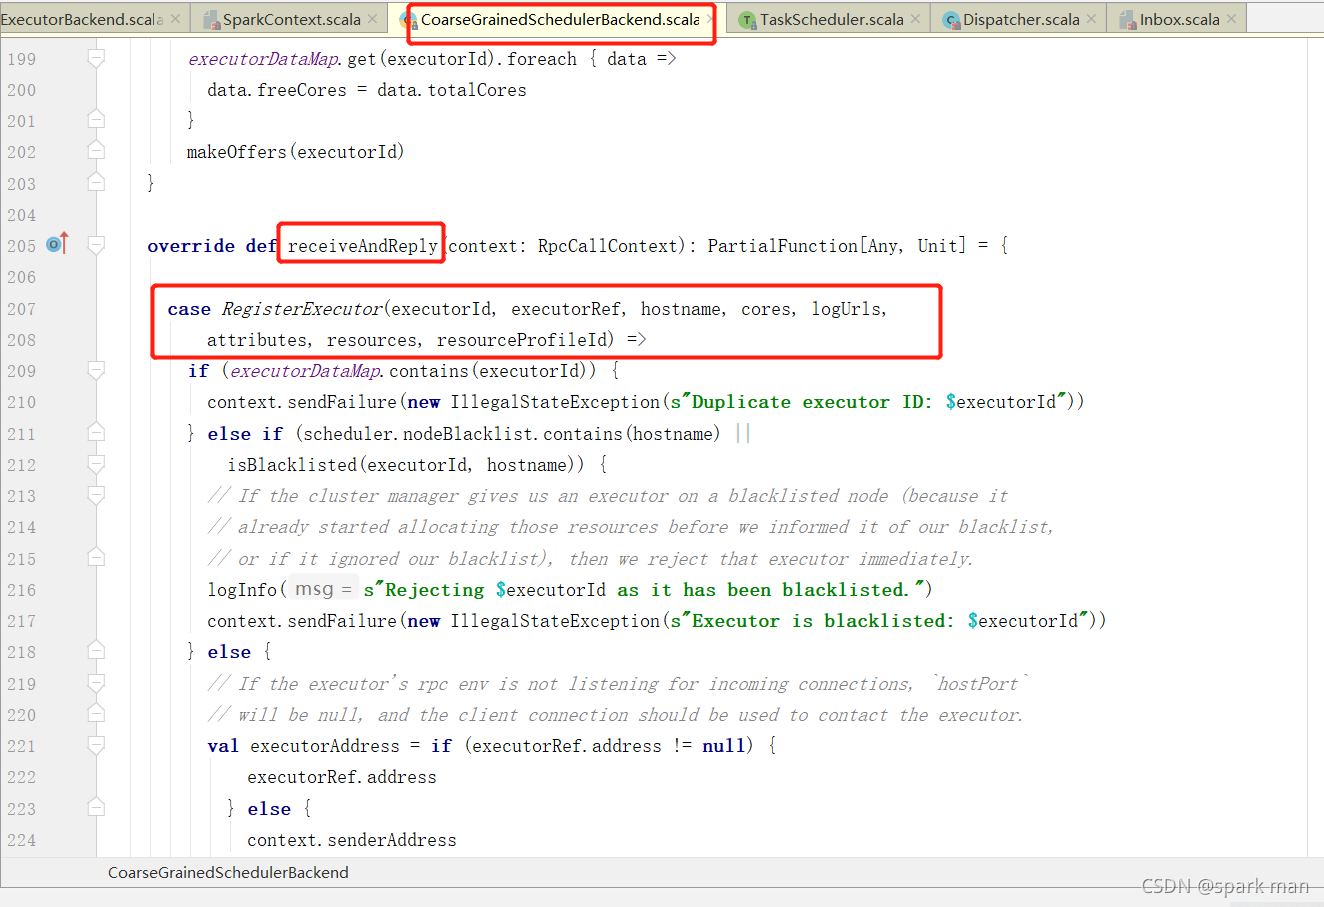The height and width of the screenshot is (907, 1324).
Task: Click the TaskScheduler.scala trait file icon
Action: coord(747,20)
